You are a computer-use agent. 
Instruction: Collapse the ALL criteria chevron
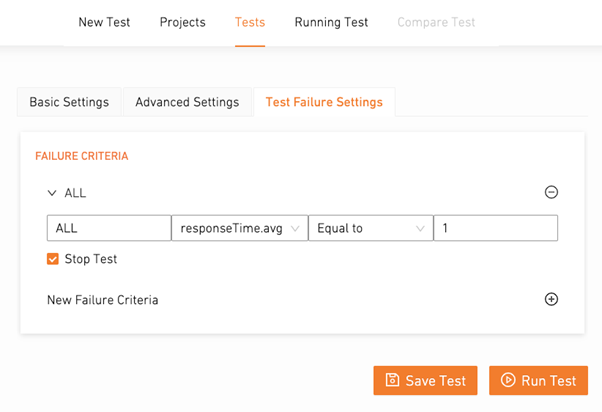(52, 193)
